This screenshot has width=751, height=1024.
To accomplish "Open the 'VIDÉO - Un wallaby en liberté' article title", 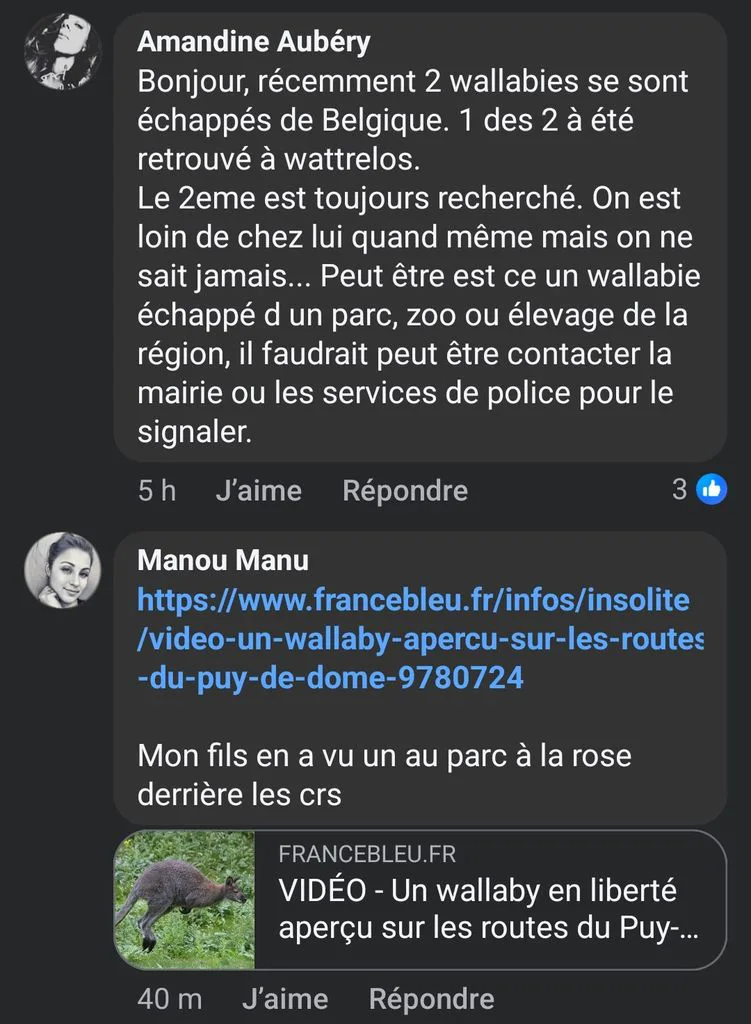I will pyautogui.click(x=488, y=909).
